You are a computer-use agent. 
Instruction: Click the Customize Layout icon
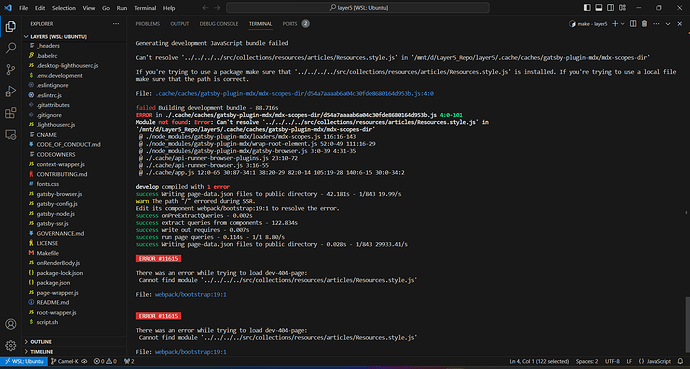[x=621, y=8]
